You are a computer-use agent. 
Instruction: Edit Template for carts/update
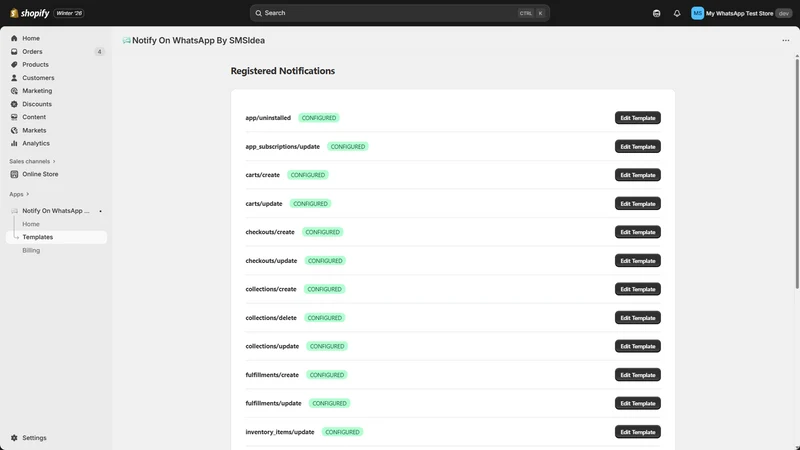click(637, 204)
